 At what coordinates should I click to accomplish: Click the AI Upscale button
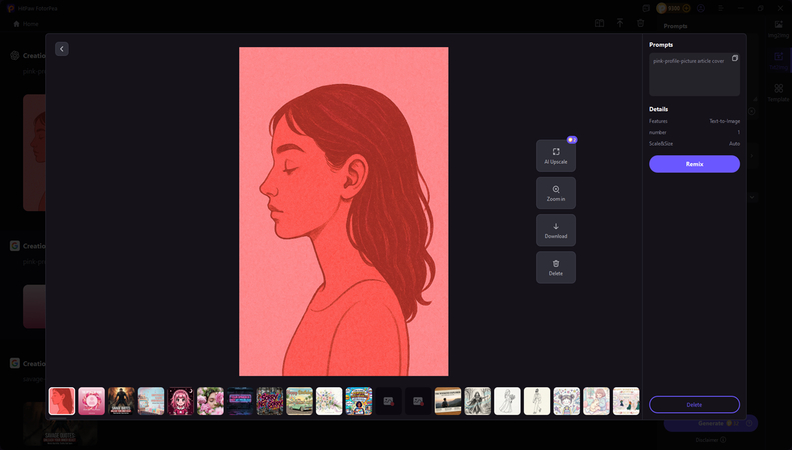point(555,155)
